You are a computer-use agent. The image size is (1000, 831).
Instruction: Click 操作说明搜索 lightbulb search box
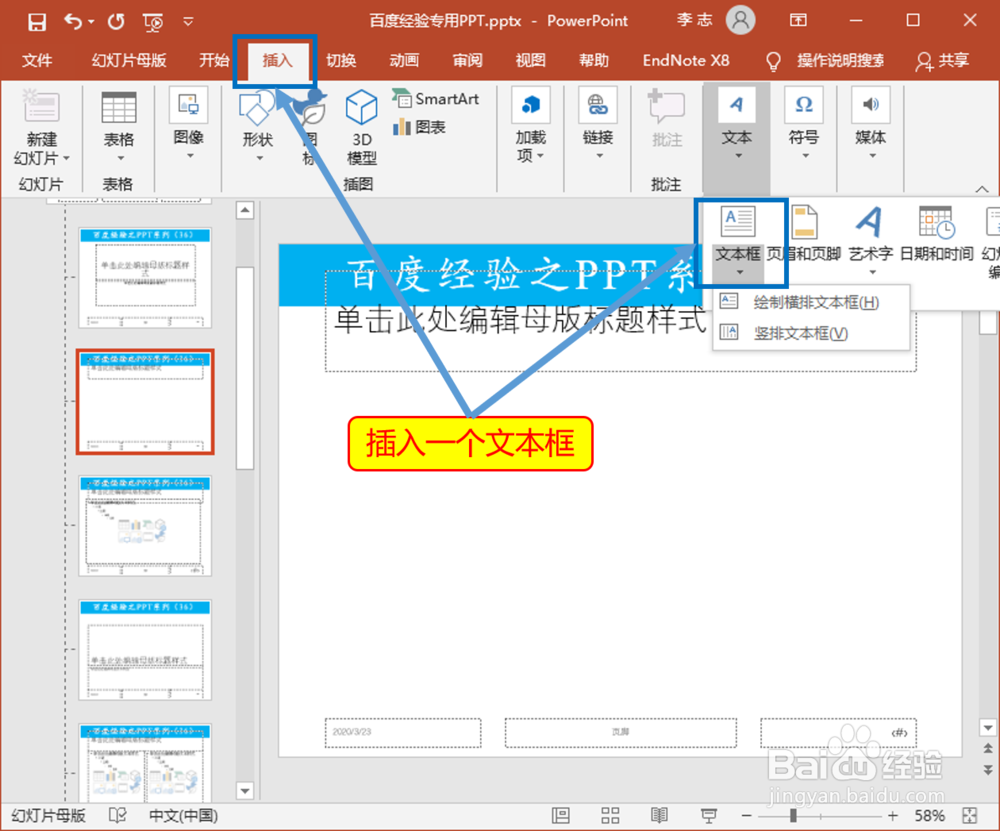pyautogui.click(x=824, y=61)
